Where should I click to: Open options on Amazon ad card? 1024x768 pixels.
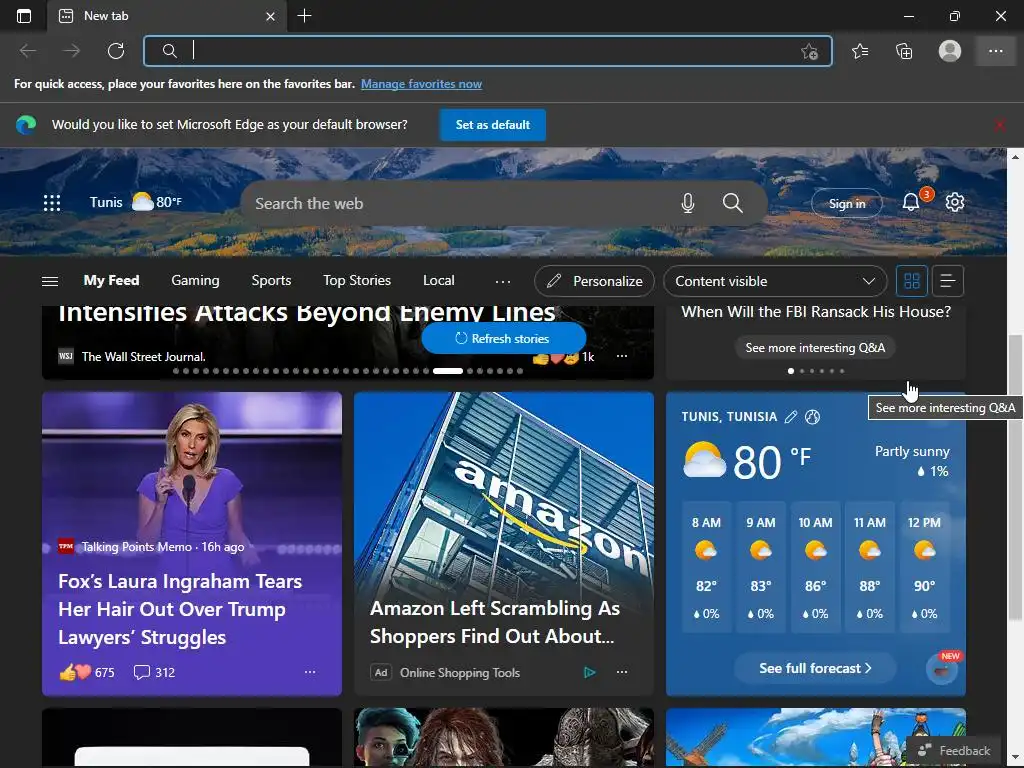pos(622,672)
